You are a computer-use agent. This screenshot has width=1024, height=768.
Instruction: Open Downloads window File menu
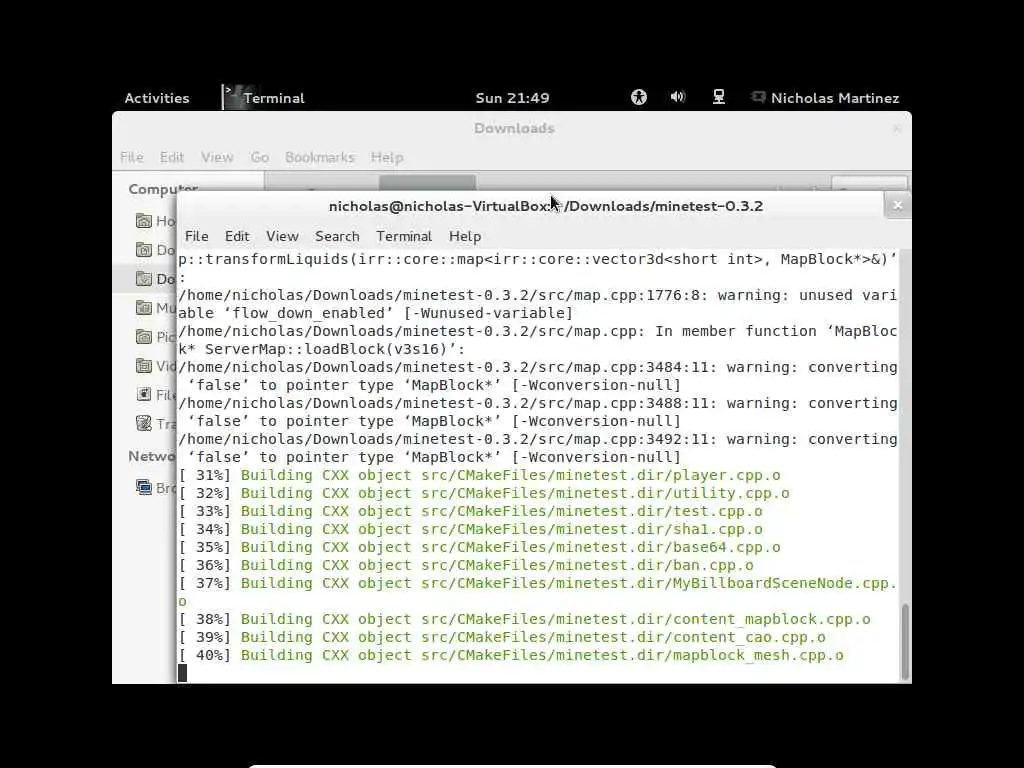click(131, 157)
